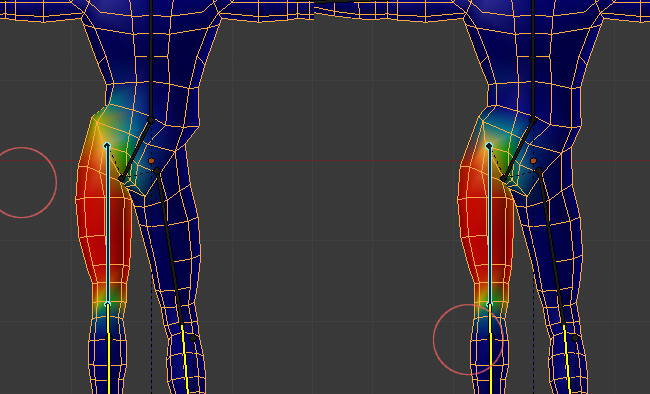Image resolution: width=650 pixels, height=394 pixels.
Task: Select diagonal black hip bone in left figure
Action: (136, 149)
